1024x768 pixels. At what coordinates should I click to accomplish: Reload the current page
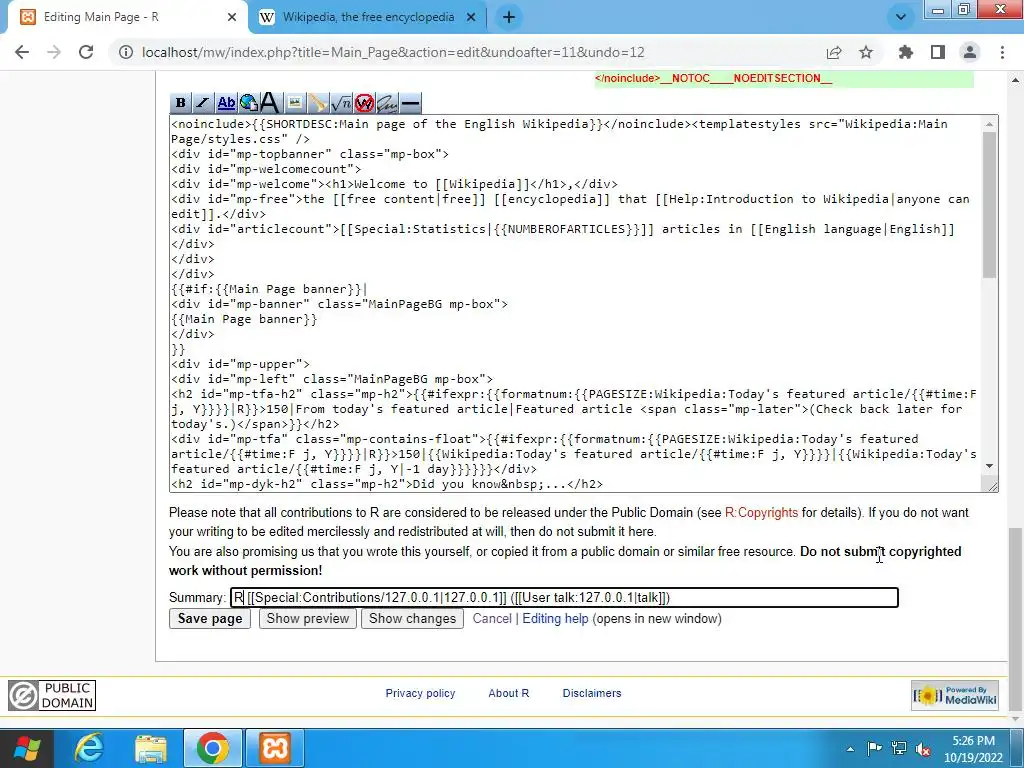click(86, 52)
